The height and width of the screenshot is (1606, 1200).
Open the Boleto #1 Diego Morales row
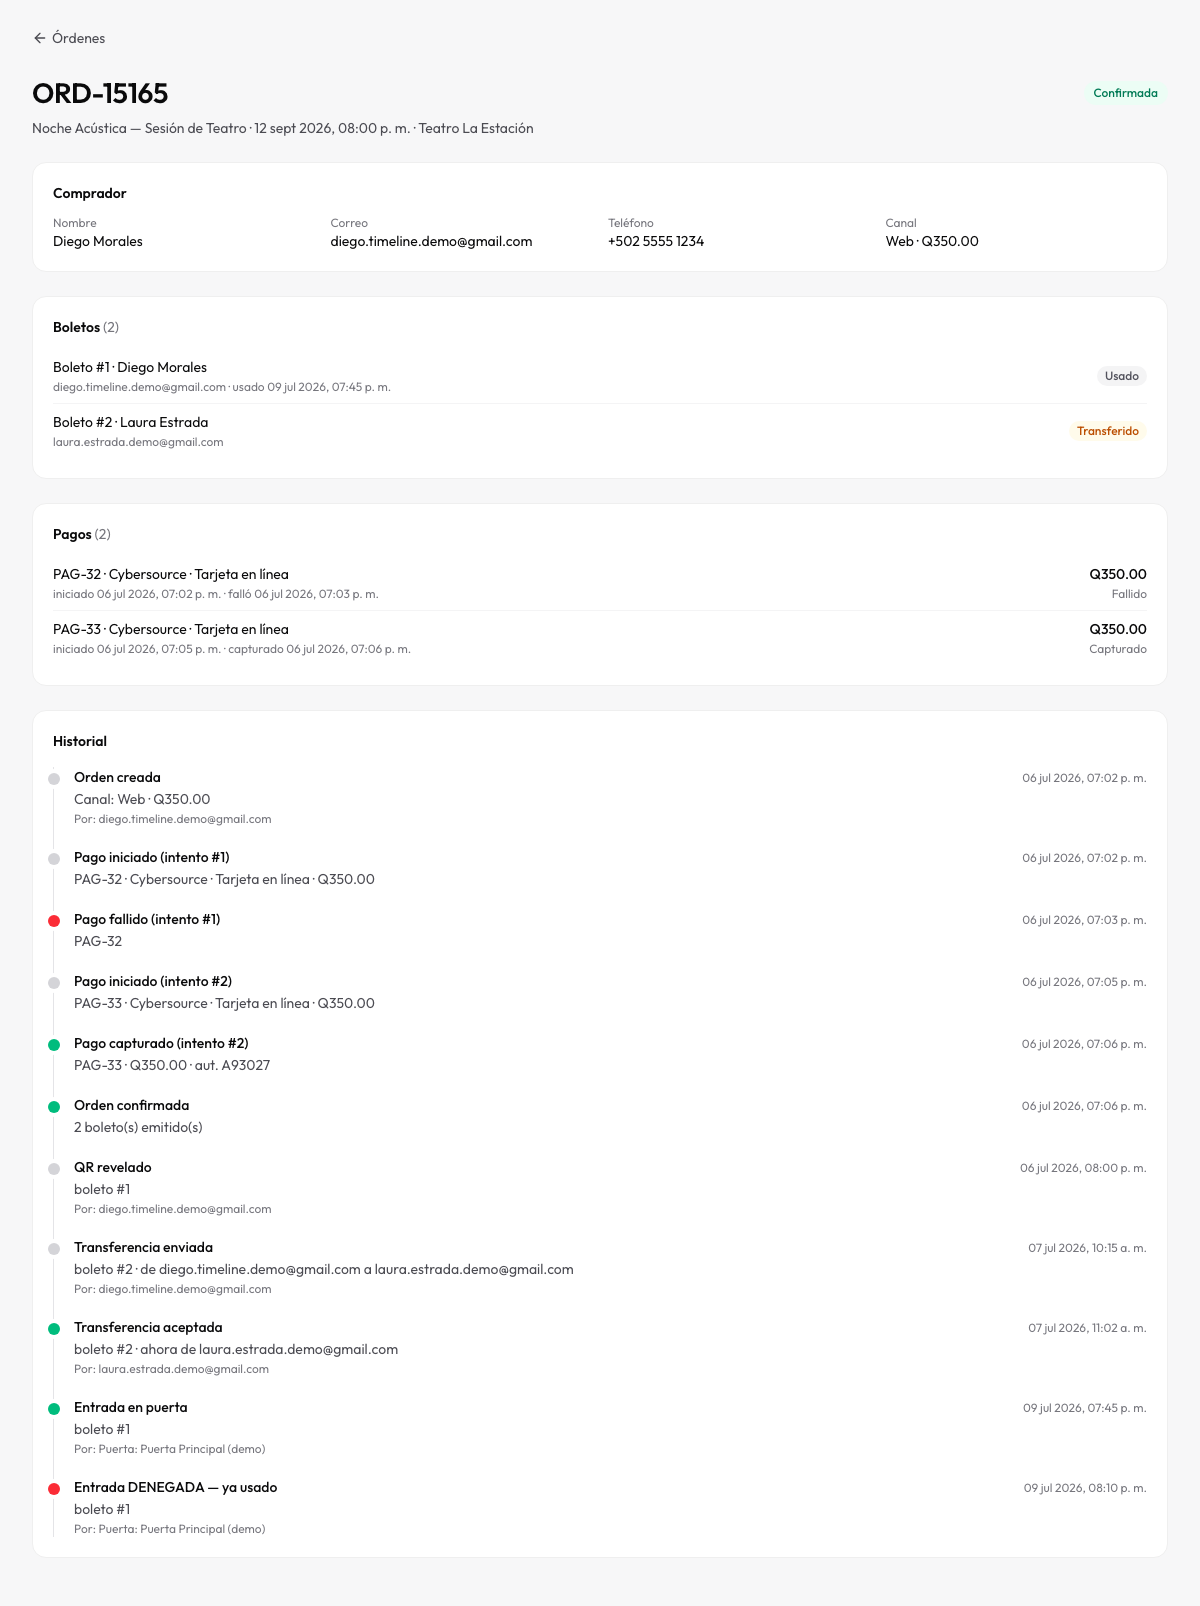600,376
